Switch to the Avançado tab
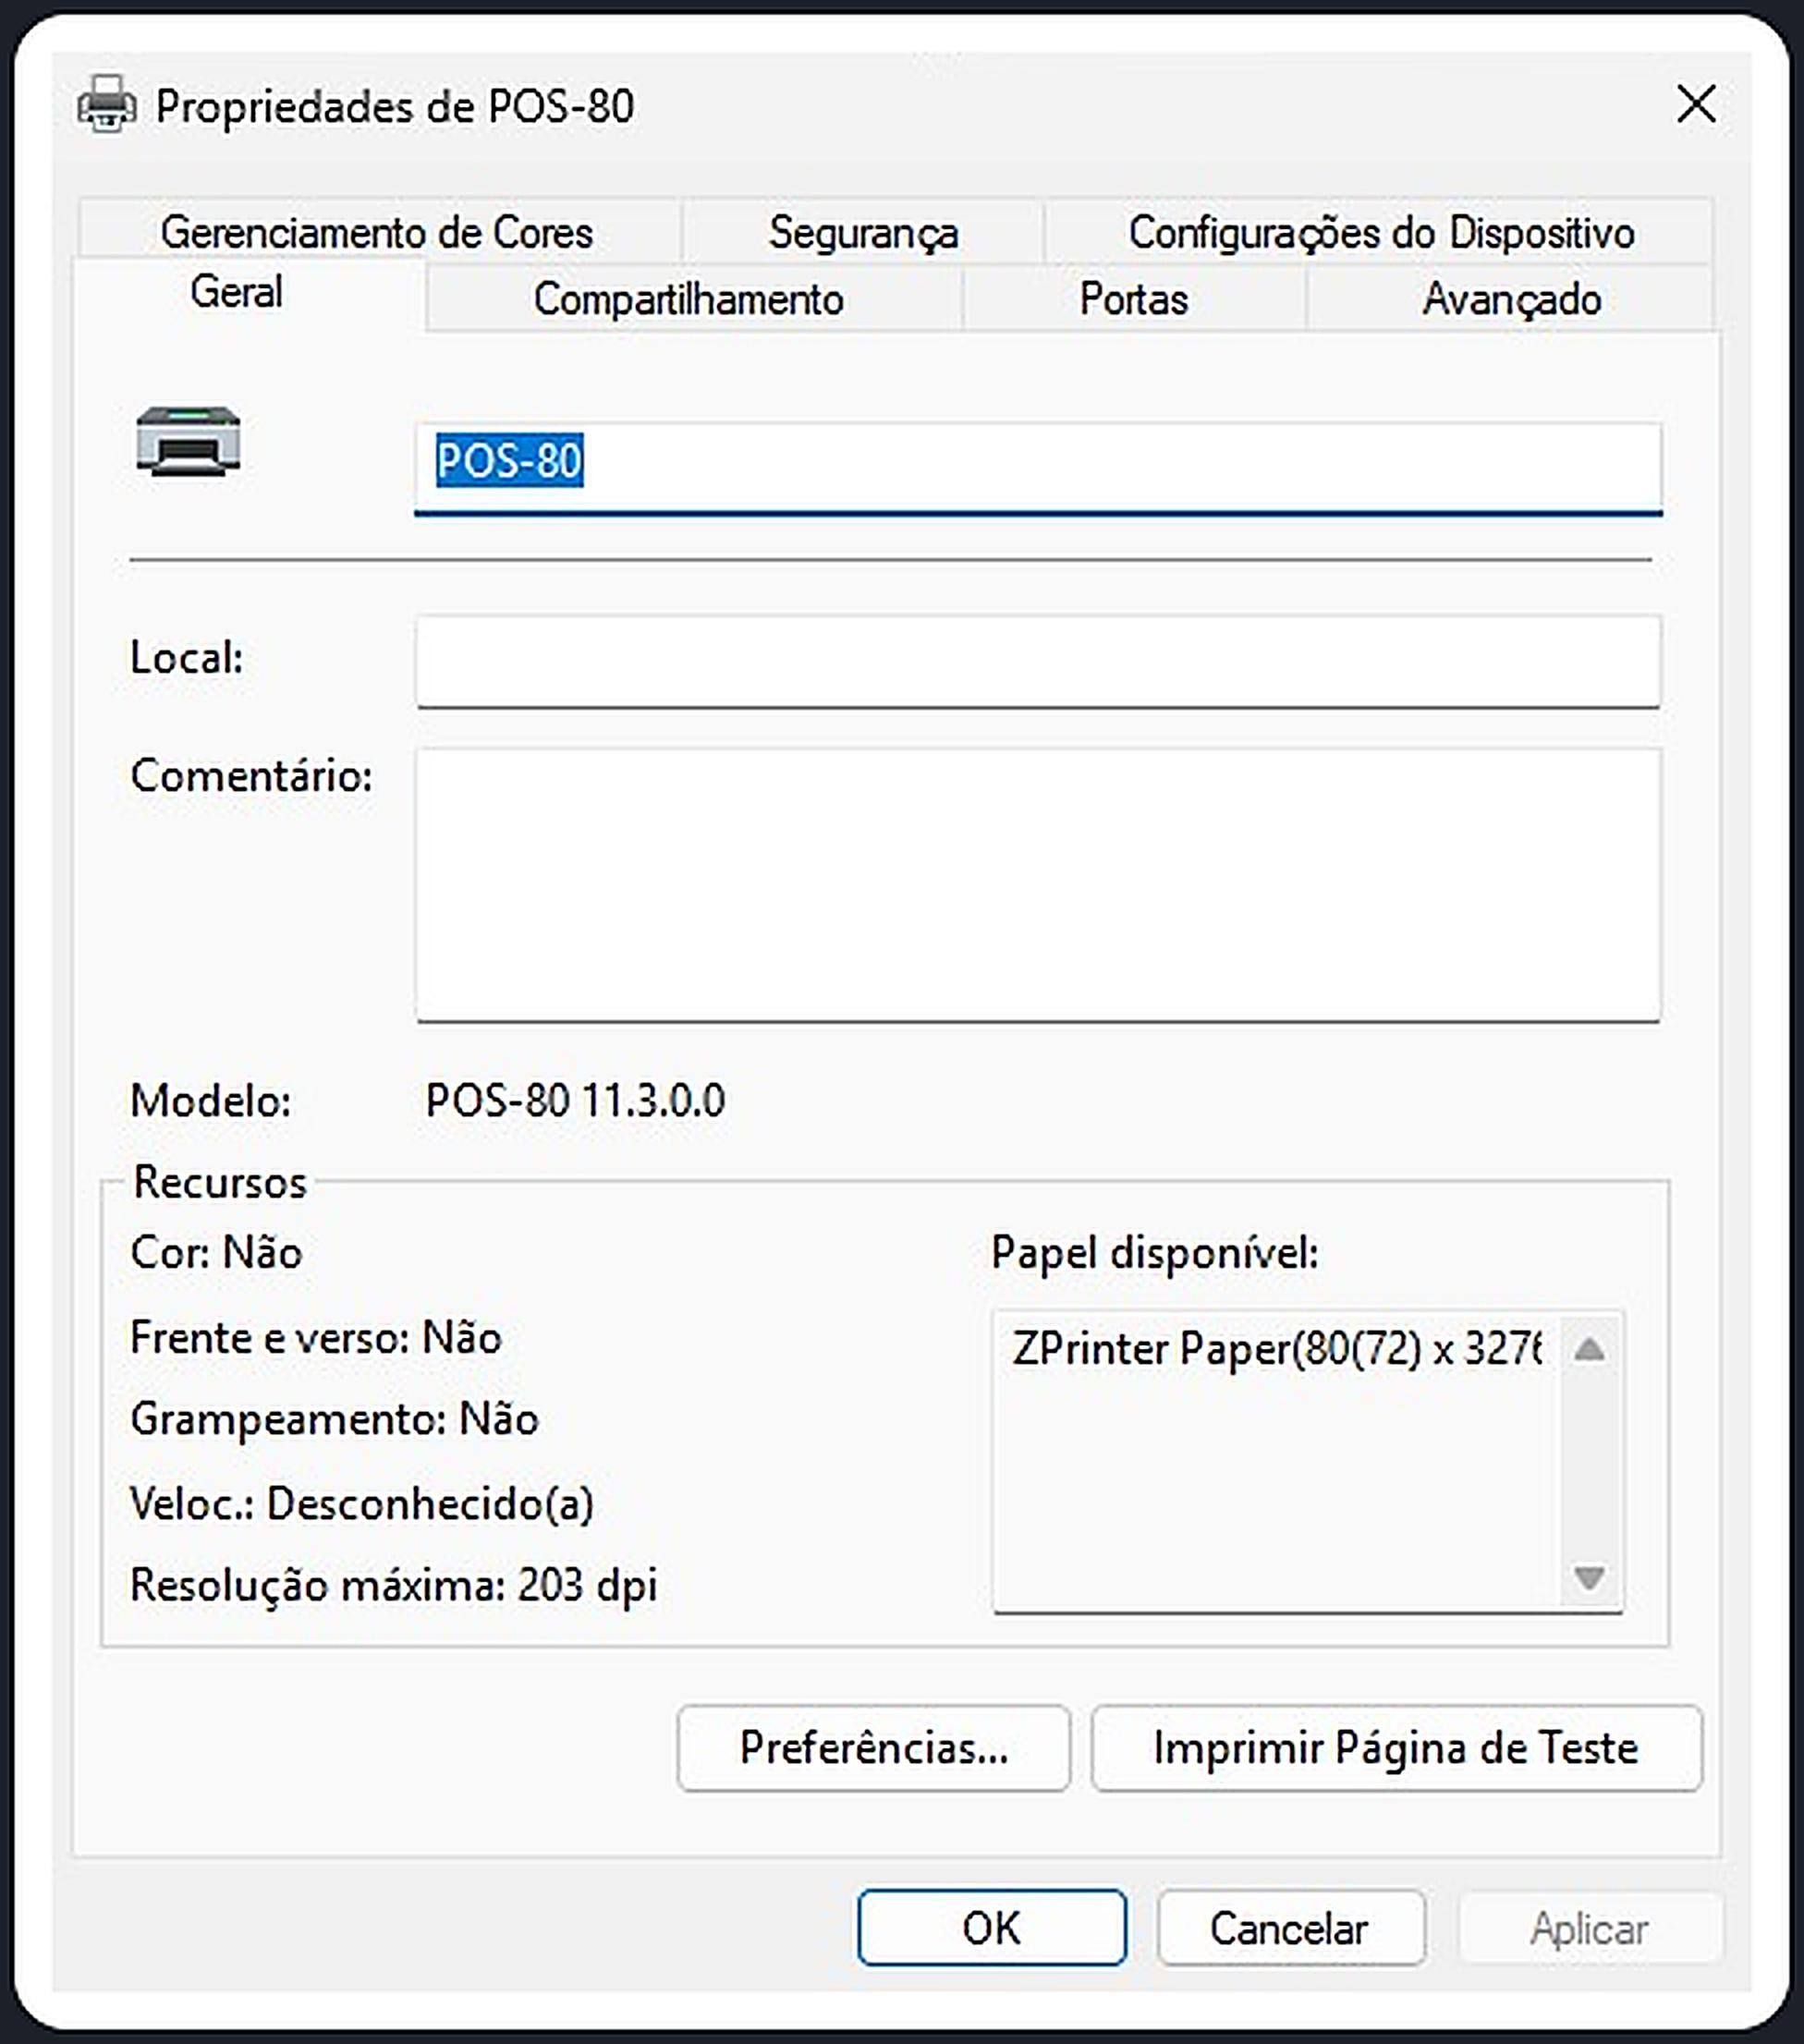The width and height of the screenshot is (1804, 2044). [x=1511, y=299]
